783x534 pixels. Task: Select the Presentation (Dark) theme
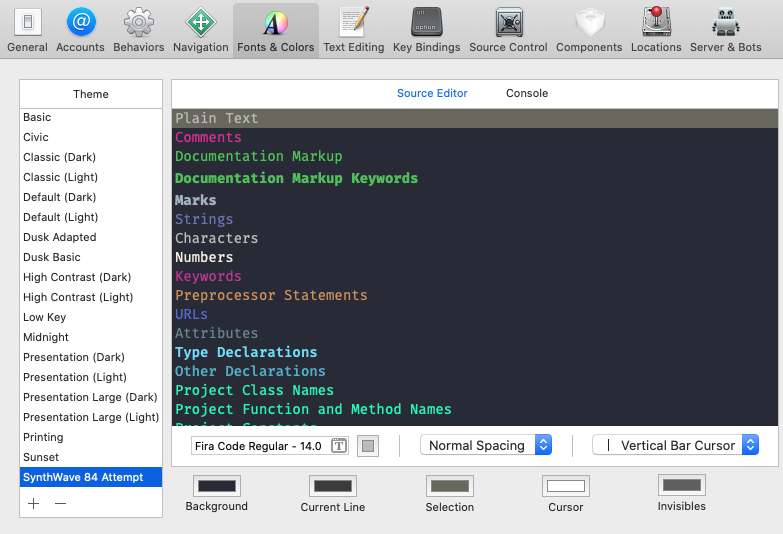pos(91,357)
